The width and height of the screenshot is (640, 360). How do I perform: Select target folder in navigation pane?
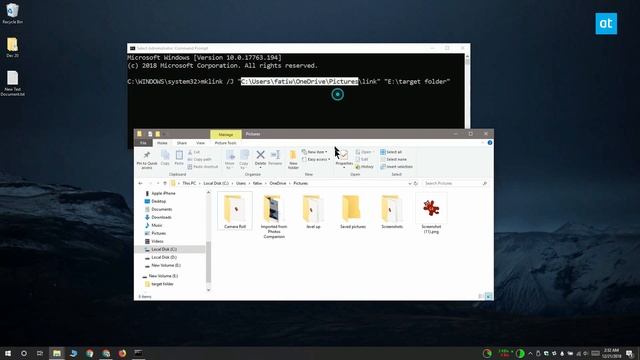[159, 284]
